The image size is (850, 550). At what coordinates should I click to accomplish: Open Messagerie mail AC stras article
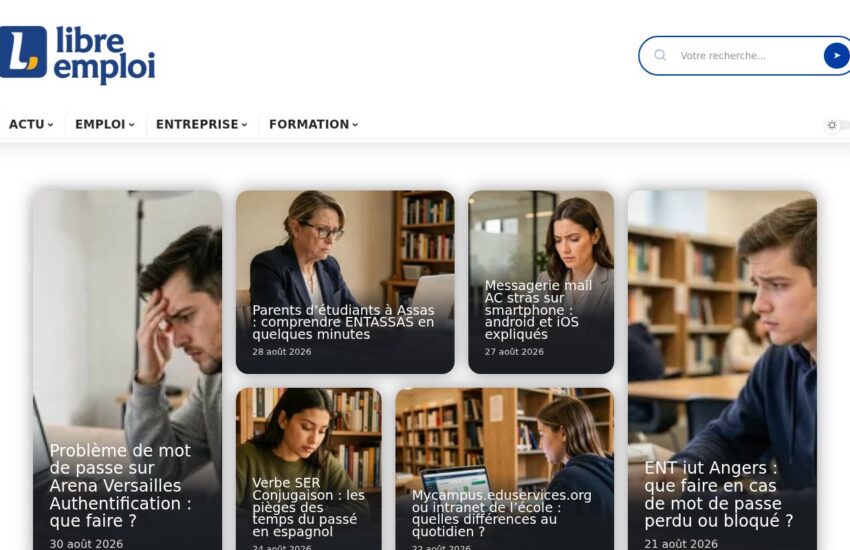(x=538, y=310)
